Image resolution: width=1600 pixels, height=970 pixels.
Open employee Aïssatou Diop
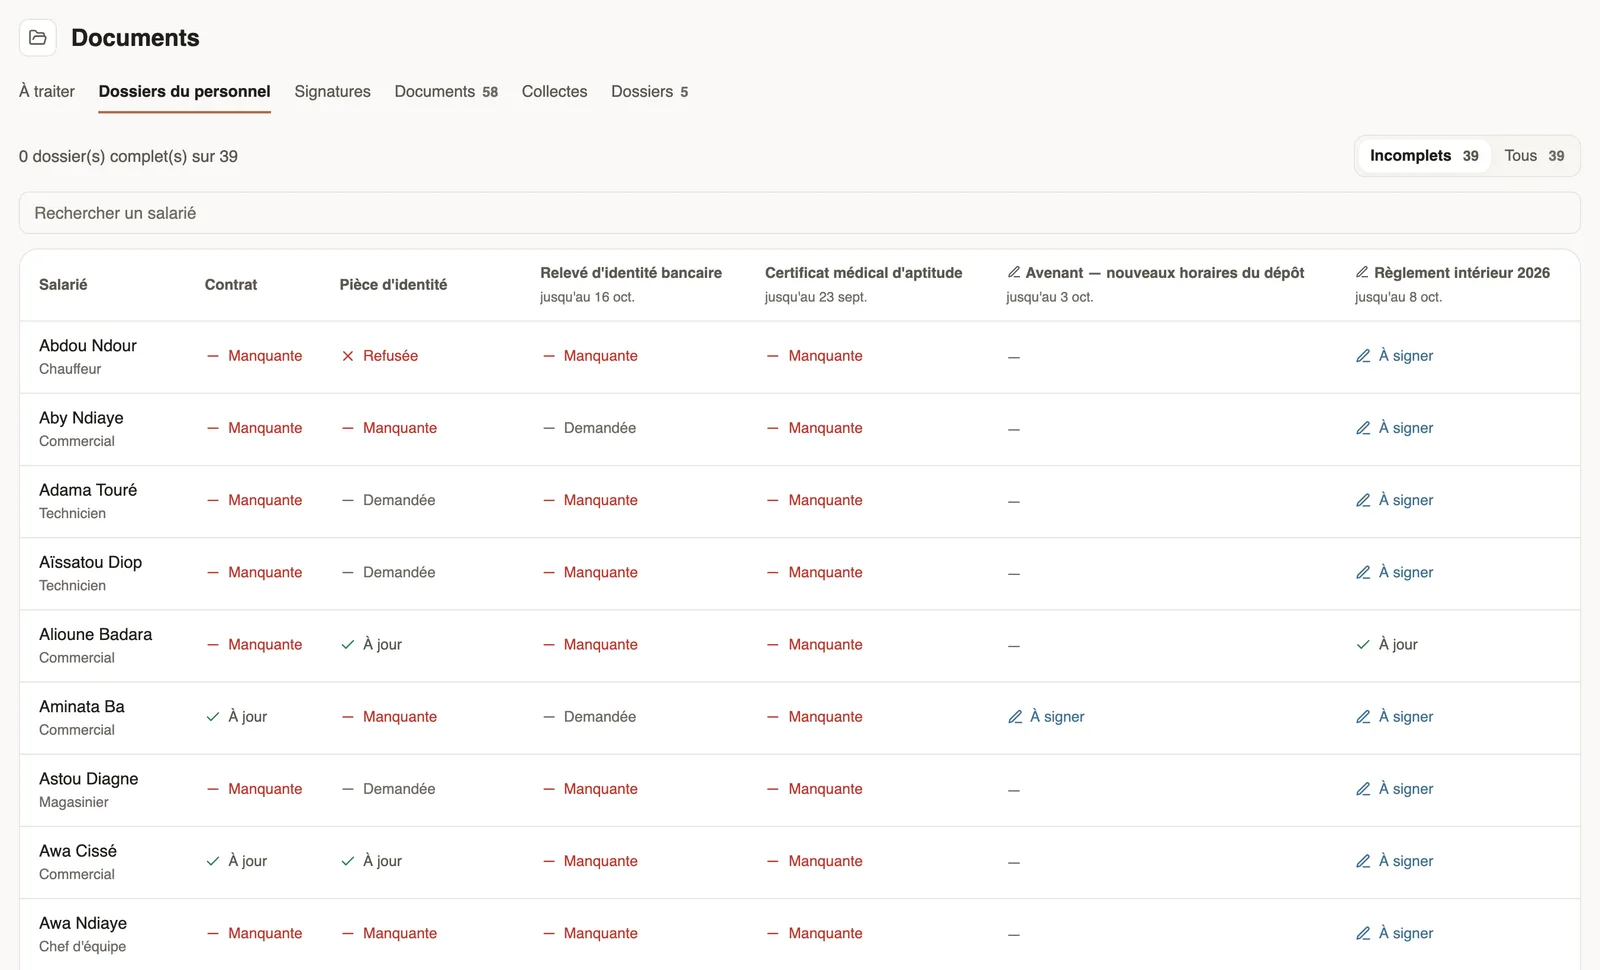coord(90,562)
